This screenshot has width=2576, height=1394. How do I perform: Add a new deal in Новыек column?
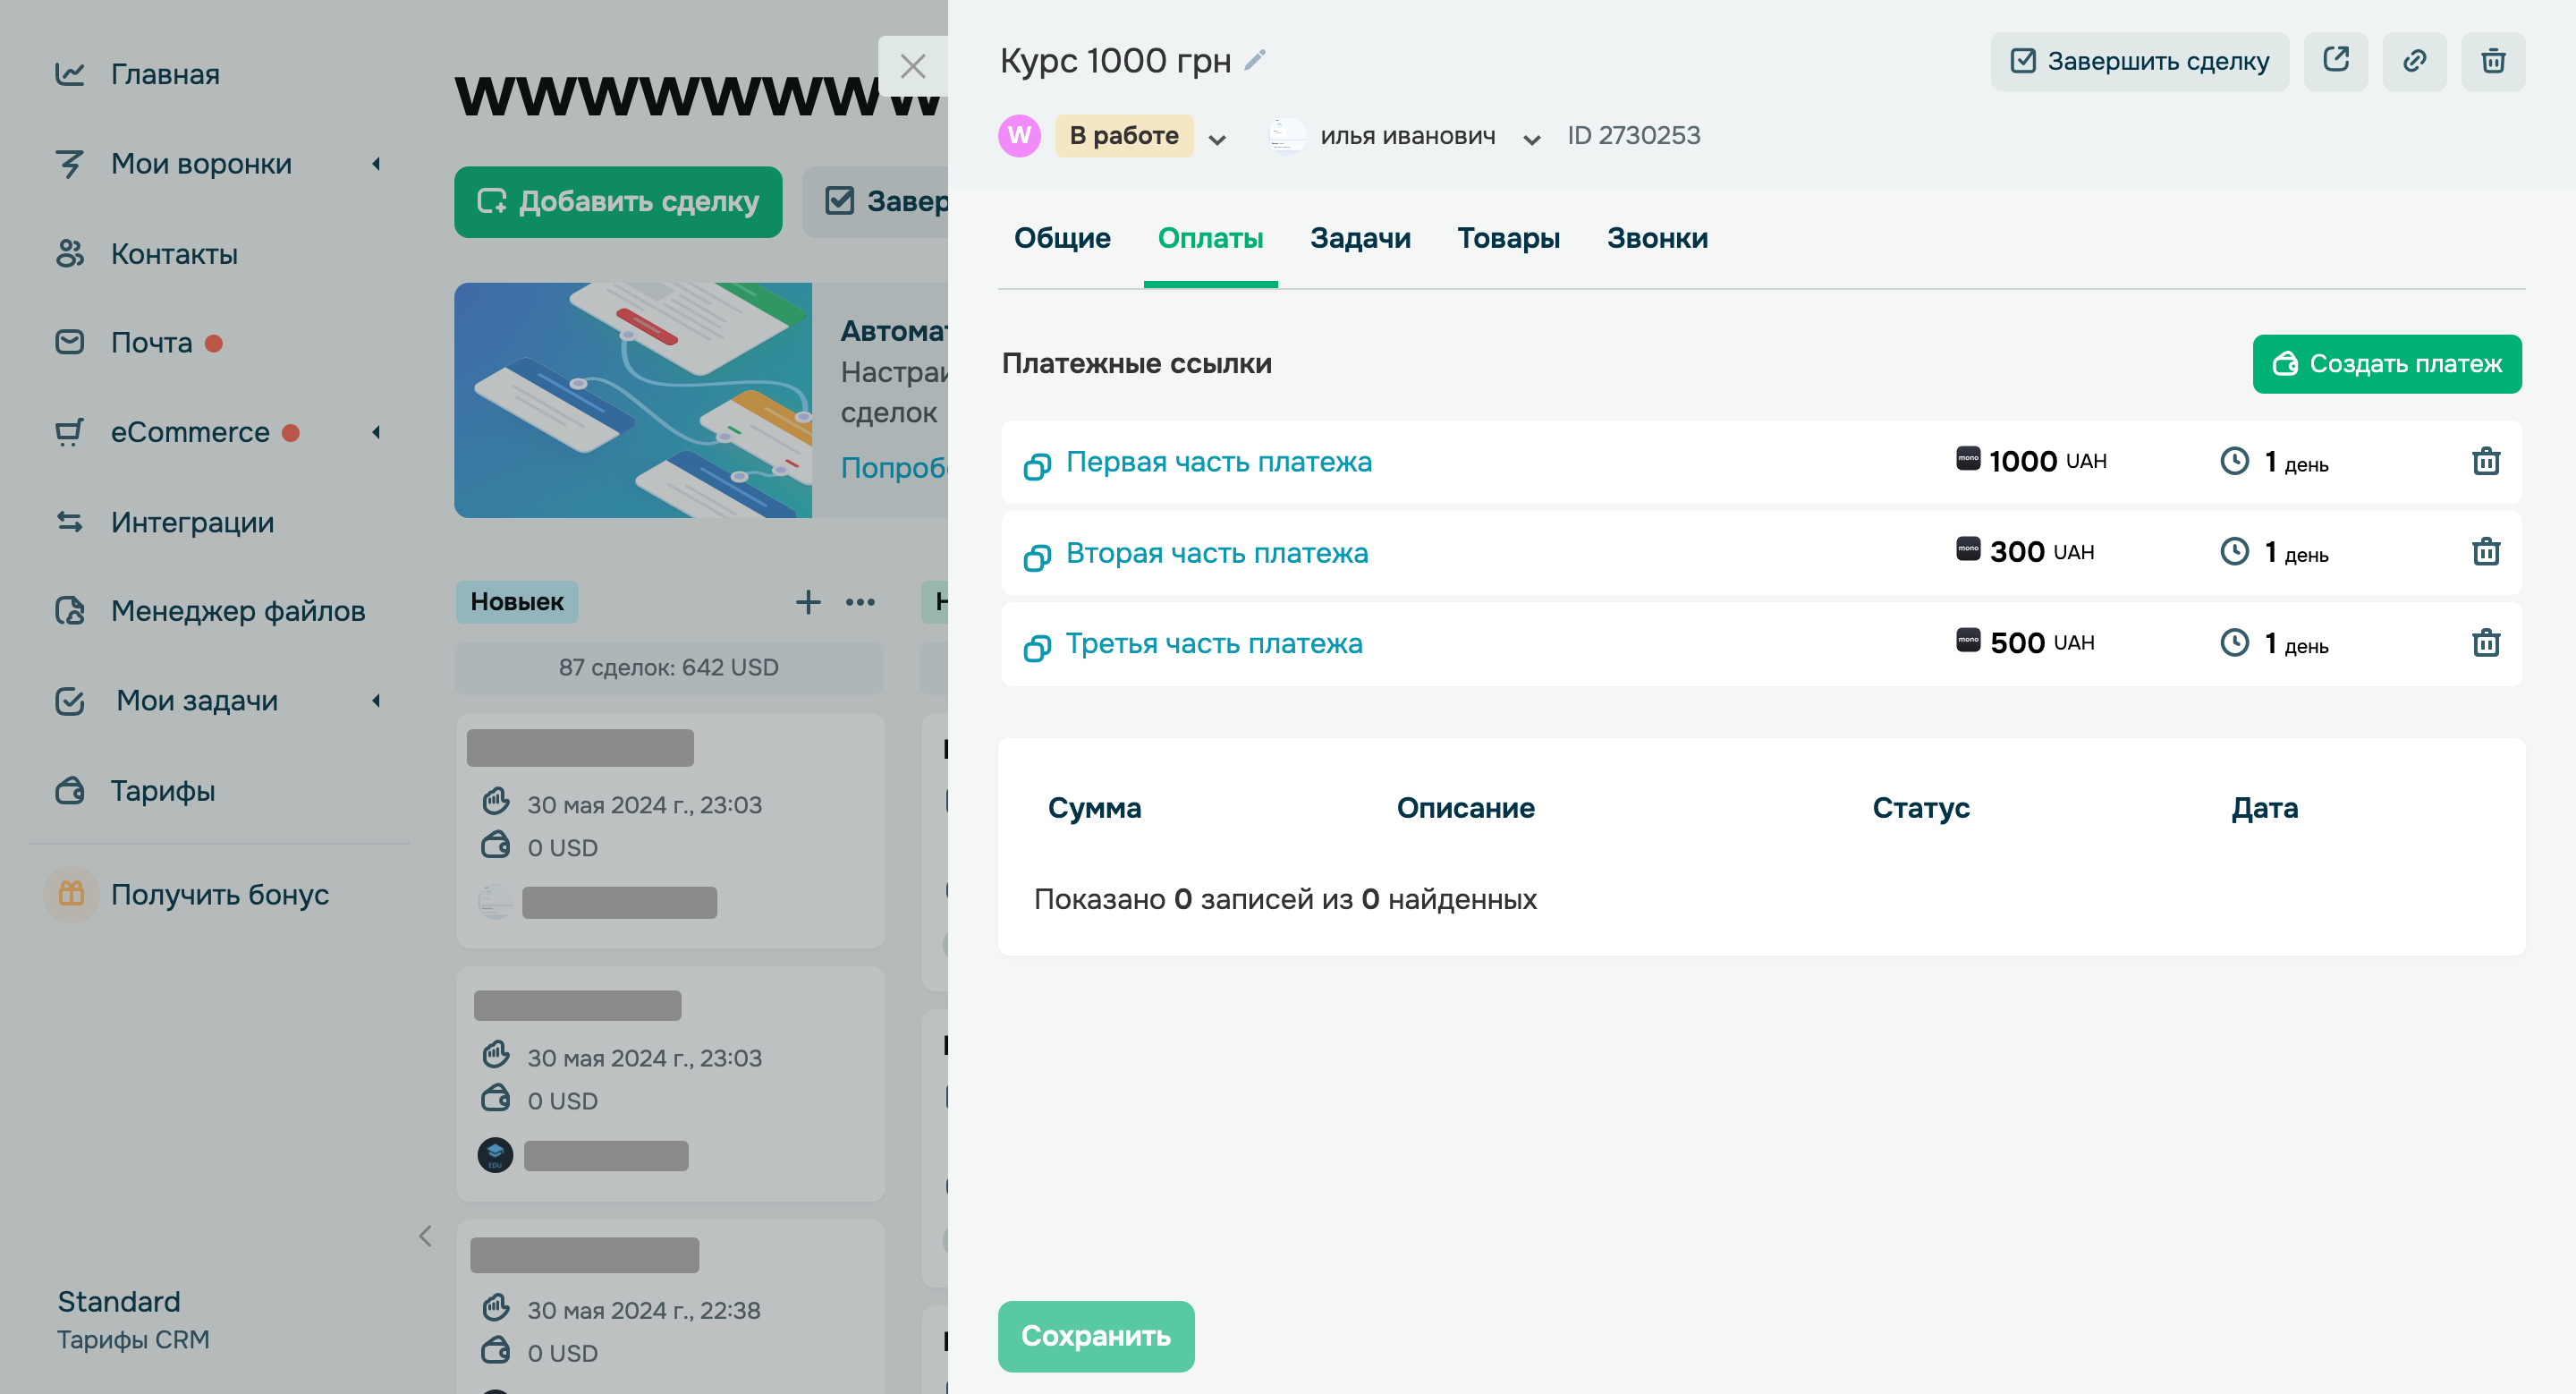tap(807, 601)
